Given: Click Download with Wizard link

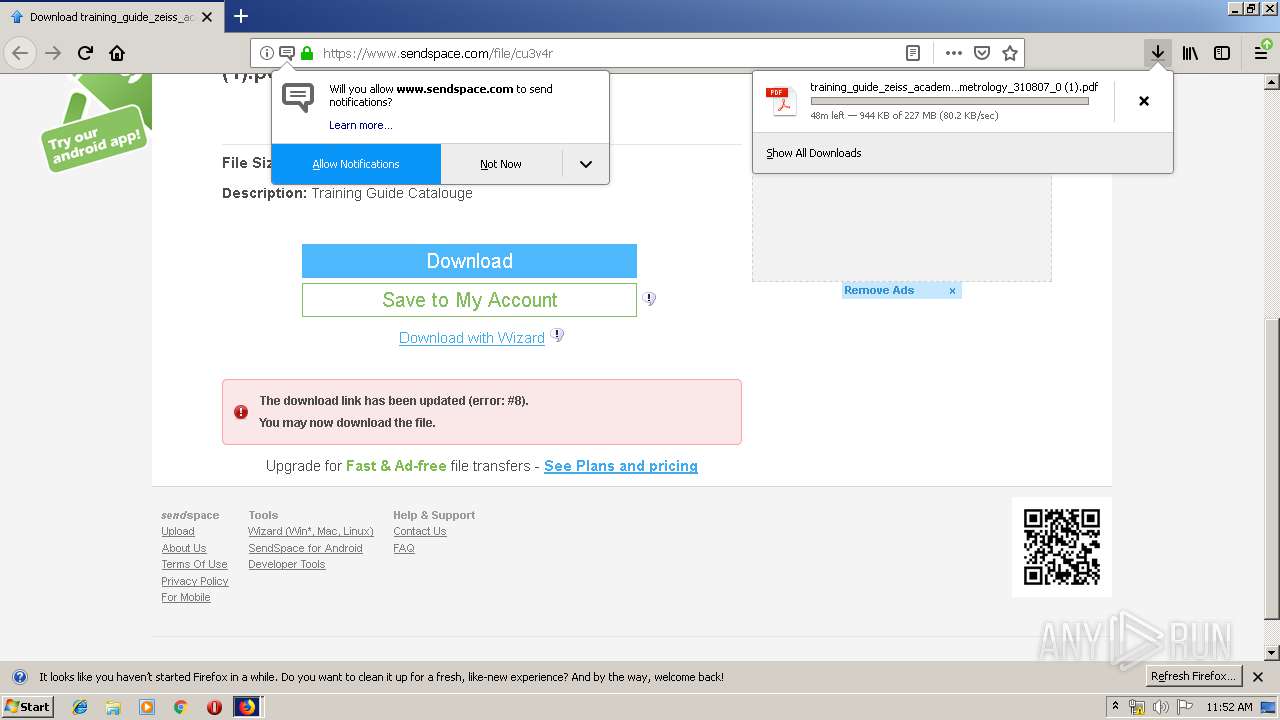Looking at the screenshot, I should tap(472, 338).
